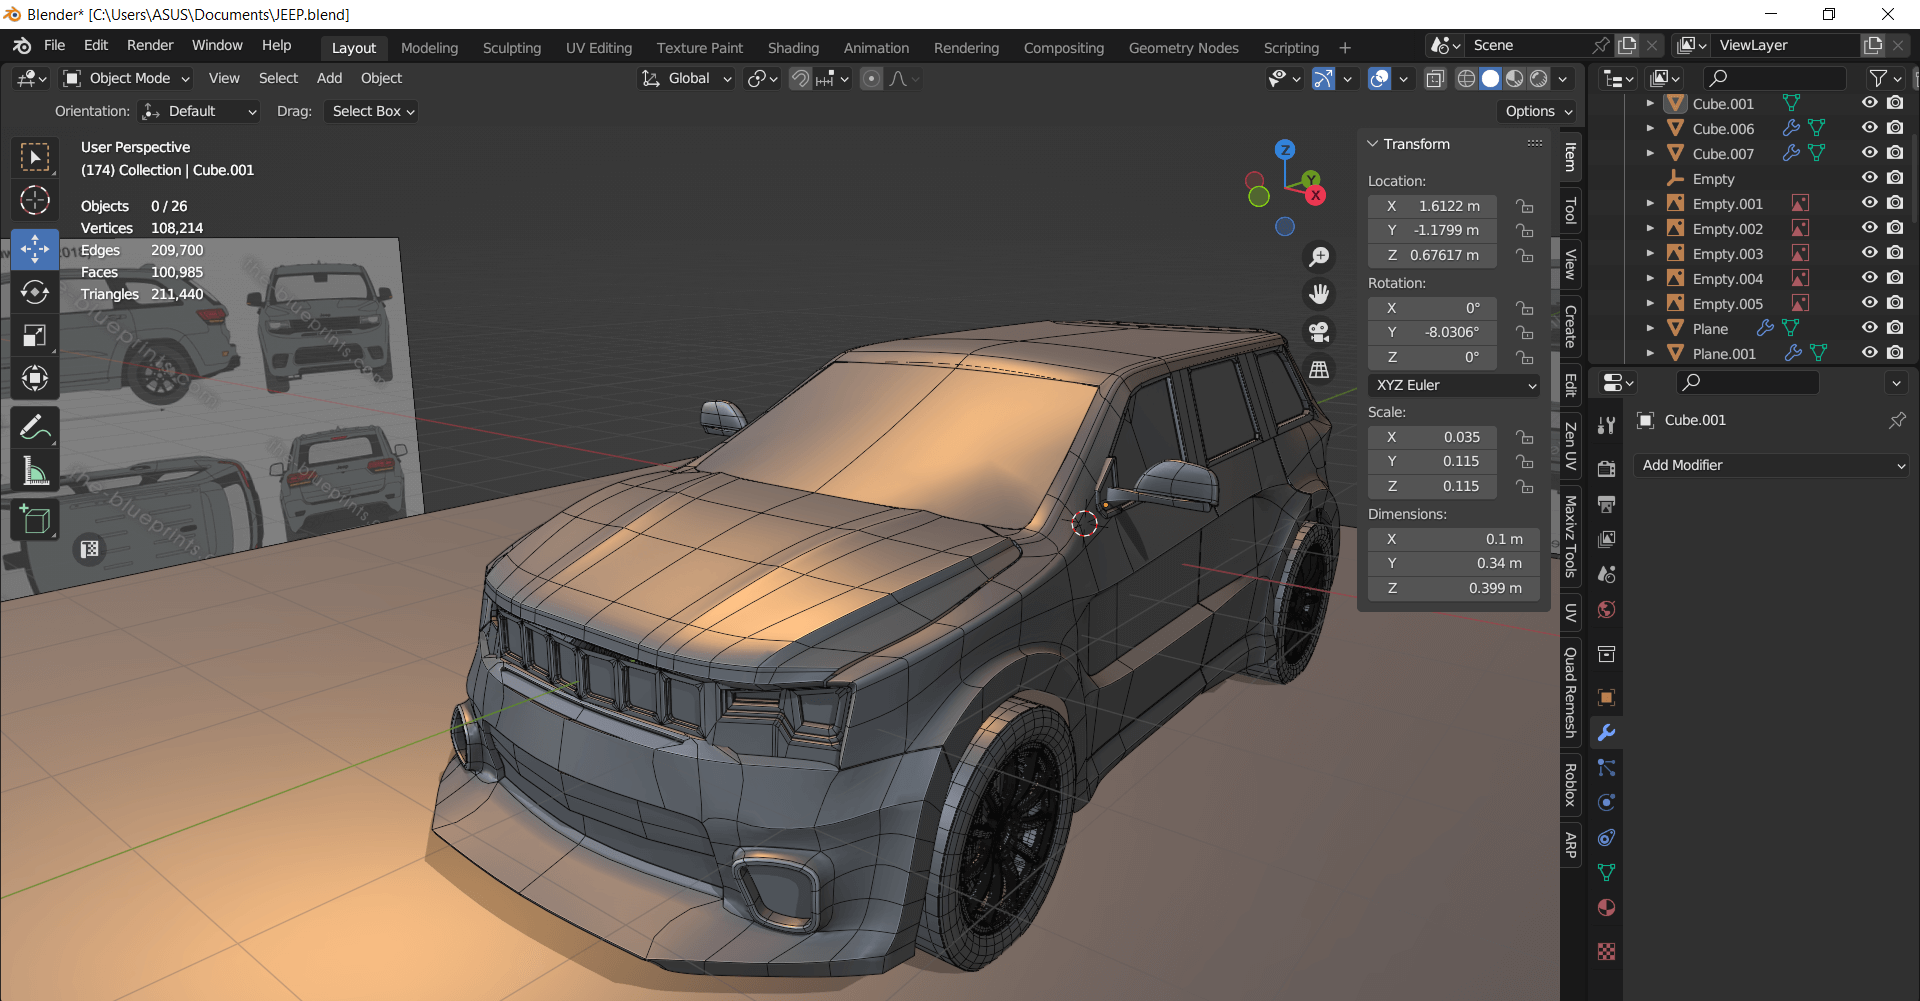Click the Blender logo menu icon
Screen dimensions: 1920x1001
22,46
